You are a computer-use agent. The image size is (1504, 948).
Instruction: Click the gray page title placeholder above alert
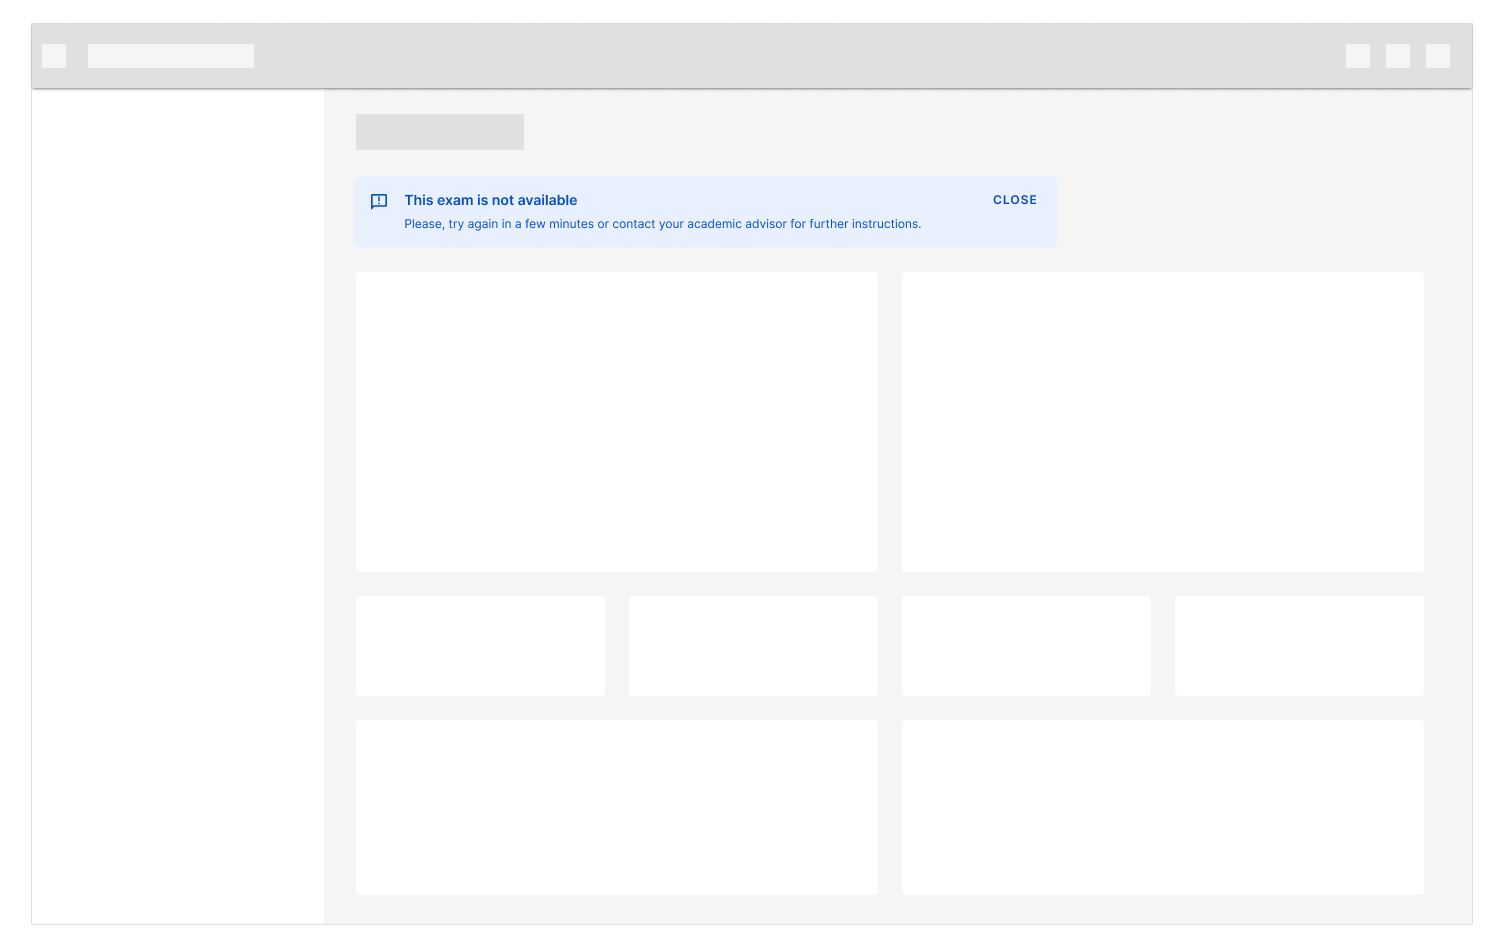click(x=439, y=132)
